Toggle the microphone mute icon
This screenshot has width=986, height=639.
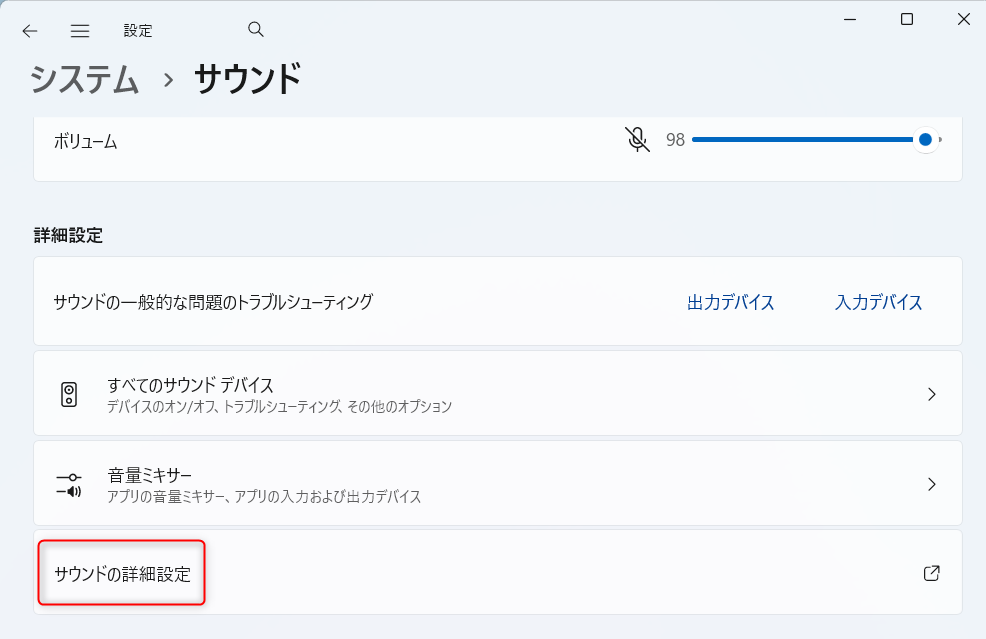coord(637,140)
